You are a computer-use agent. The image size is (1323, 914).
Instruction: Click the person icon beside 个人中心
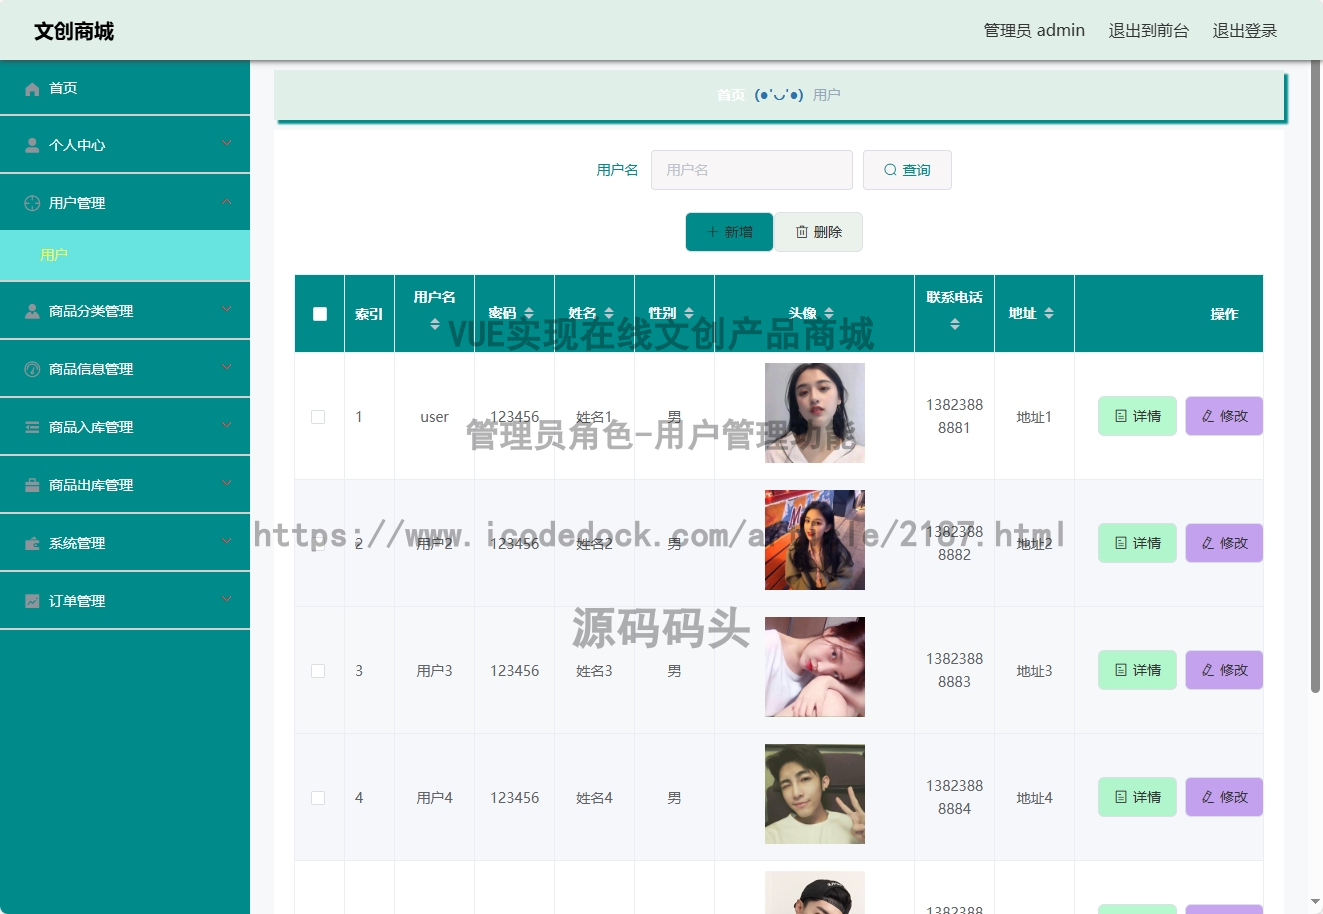click(32, 146)
